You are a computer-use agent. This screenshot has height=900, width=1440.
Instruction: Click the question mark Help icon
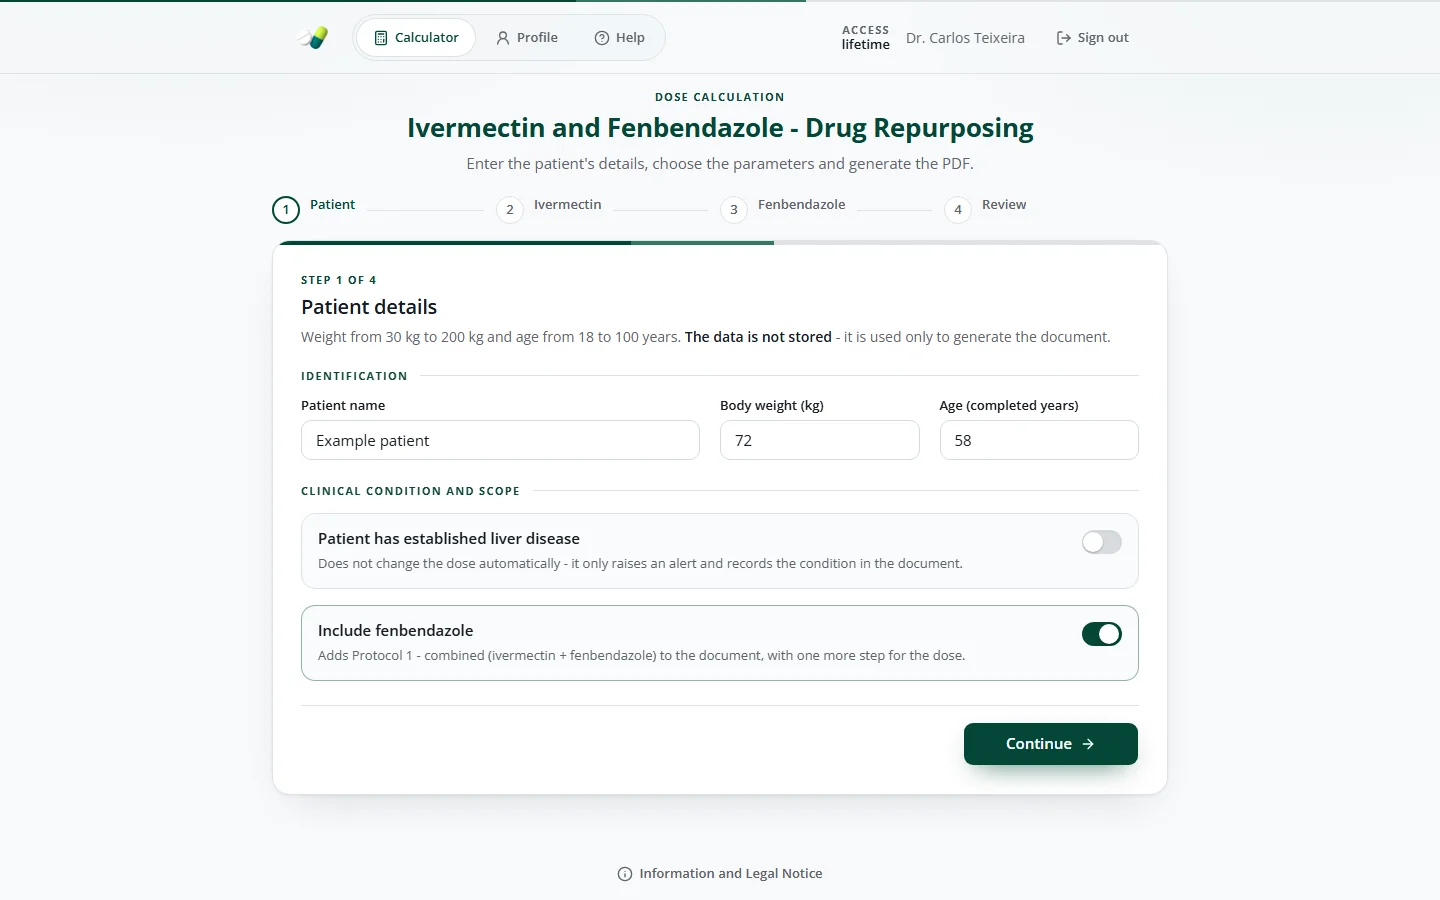point(602,38)
